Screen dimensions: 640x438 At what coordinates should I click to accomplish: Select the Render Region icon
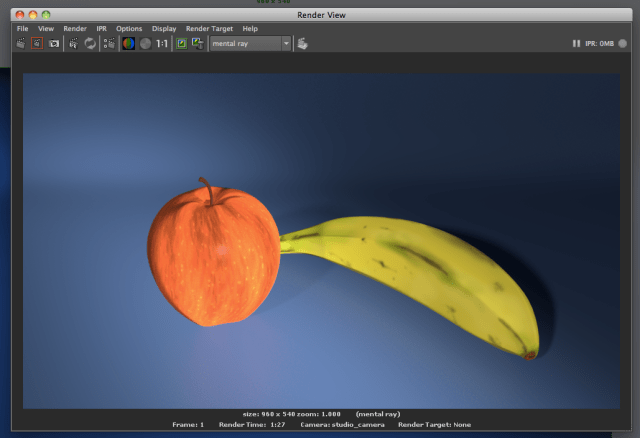37,44
